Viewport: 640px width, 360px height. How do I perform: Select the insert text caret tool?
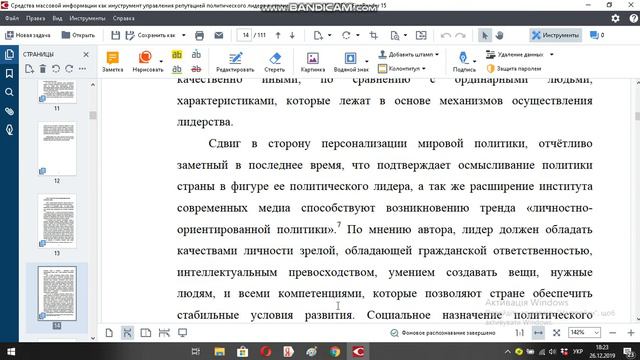(x=196, y=54)
